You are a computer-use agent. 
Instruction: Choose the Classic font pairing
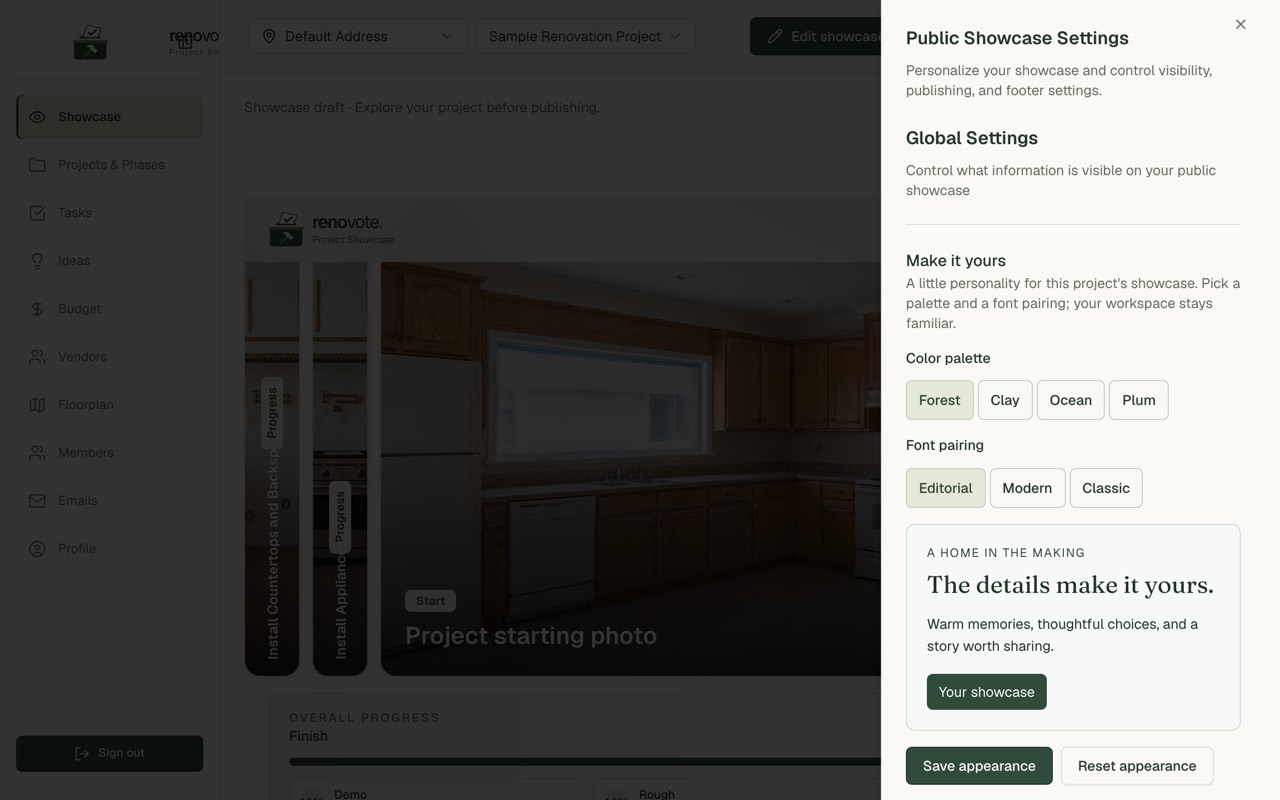pyautogui.click(x=1106, y=488)
